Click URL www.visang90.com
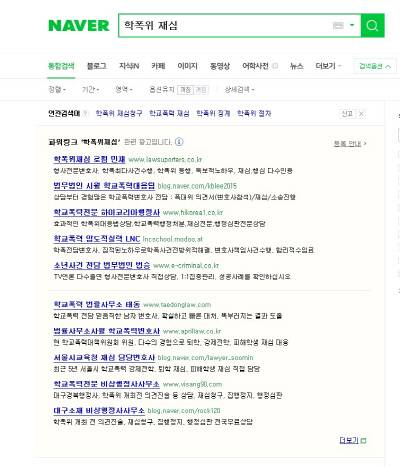Image resolution: width=400 pixels, height=467 pixels. (x=192, y=384)
